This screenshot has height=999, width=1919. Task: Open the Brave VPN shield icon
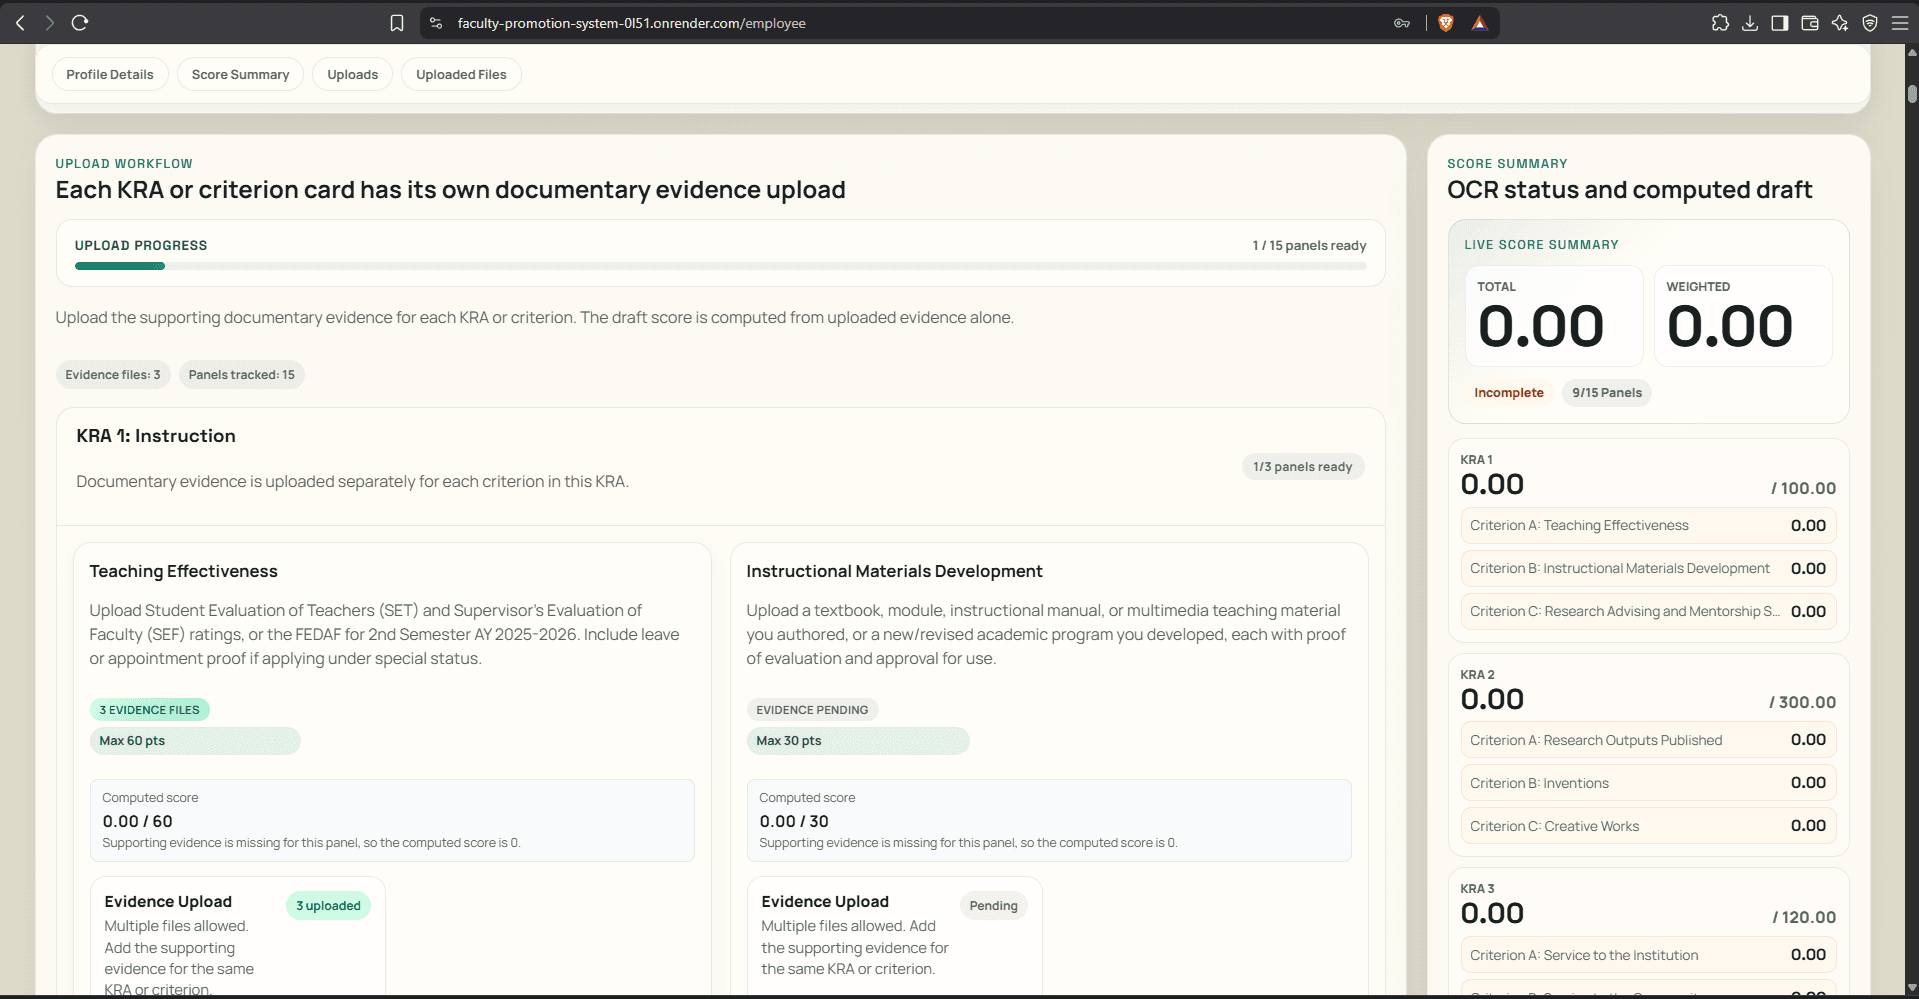[x=1870, y=23]
